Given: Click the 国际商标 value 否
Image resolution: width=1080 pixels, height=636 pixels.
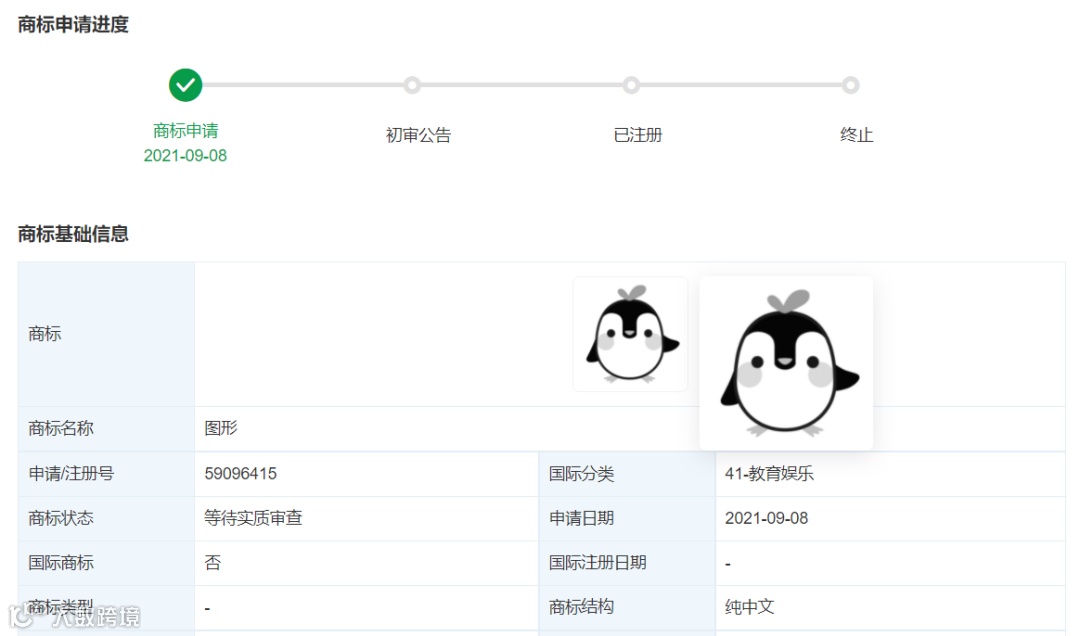Looking at the screenshot, I should pos(213,563).
